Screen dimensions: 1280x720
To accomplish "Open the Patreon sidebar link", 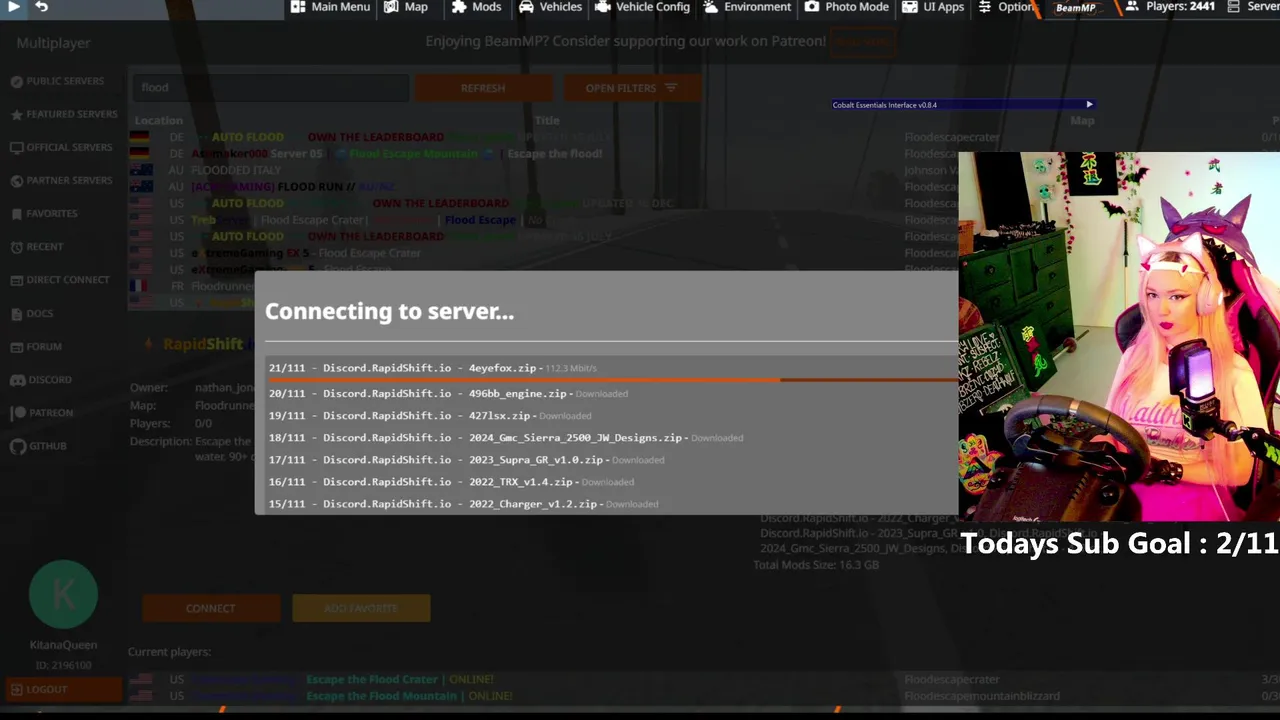I will pos(42,412).
